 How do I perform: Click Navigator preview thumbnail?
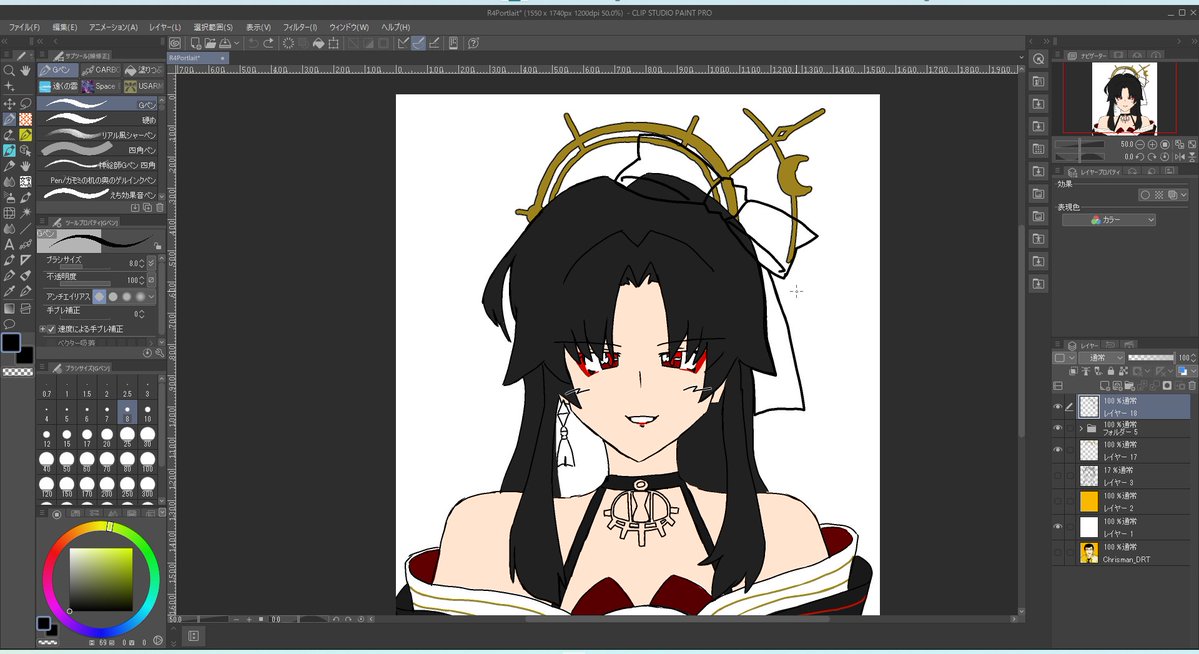click(x=1124, y=98)
